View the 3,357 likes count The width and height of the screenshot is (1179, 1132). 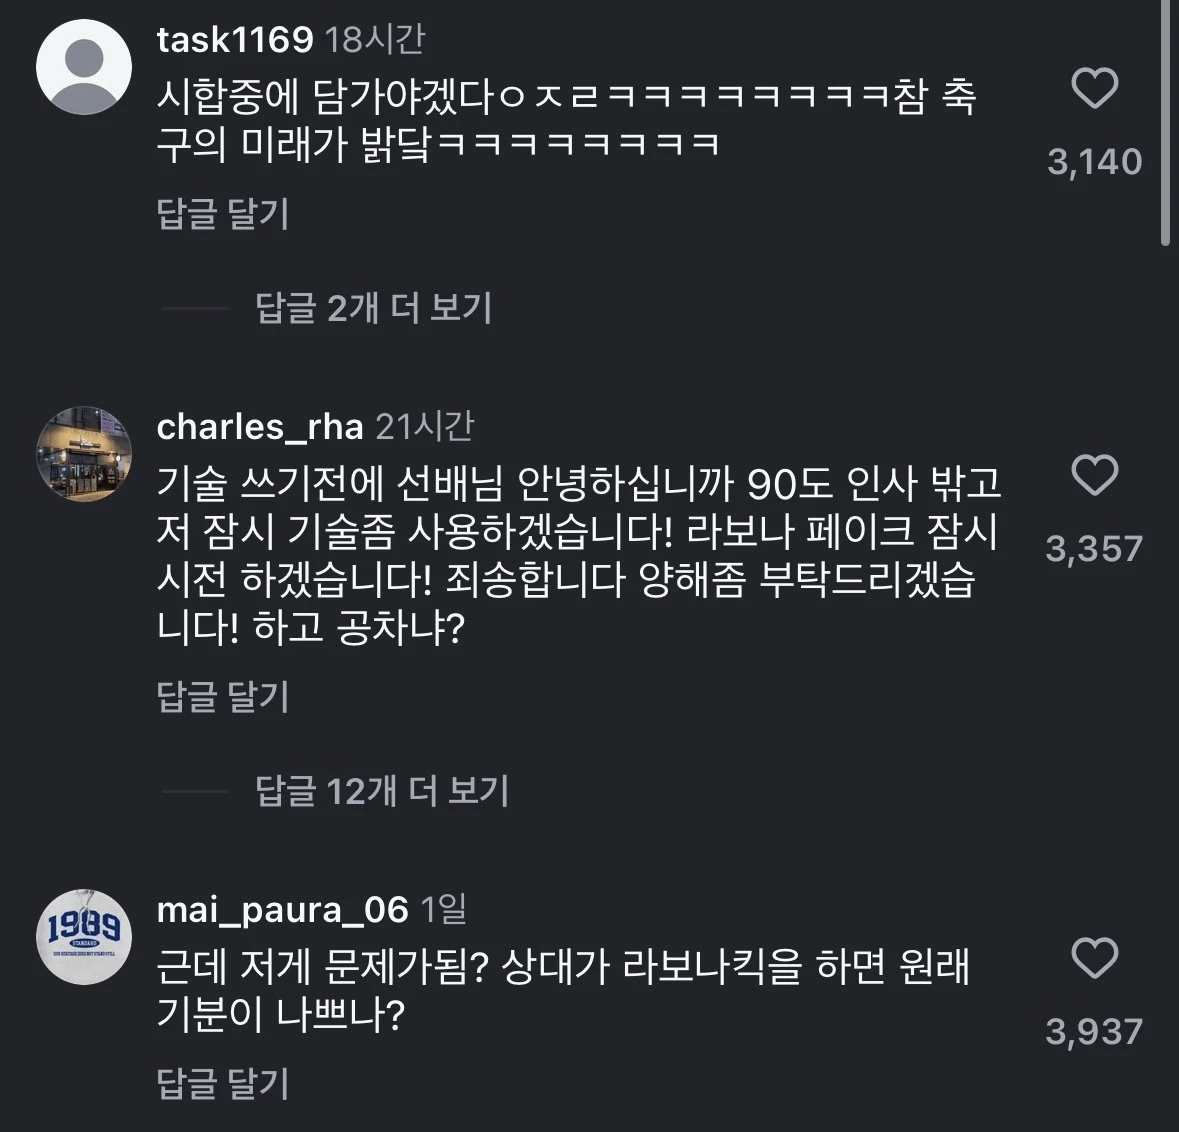pos(1094,549)
